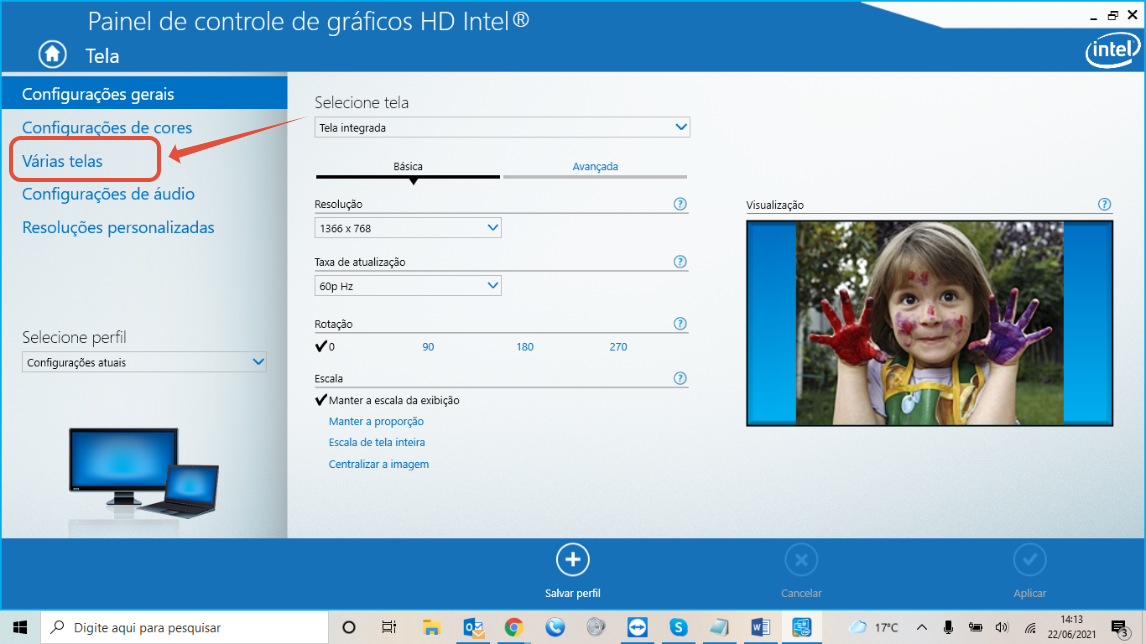Screen dimensions: 1146x644
Task: Open Resoluções personalizadas in sidebar
Action: tap(118, 227)
